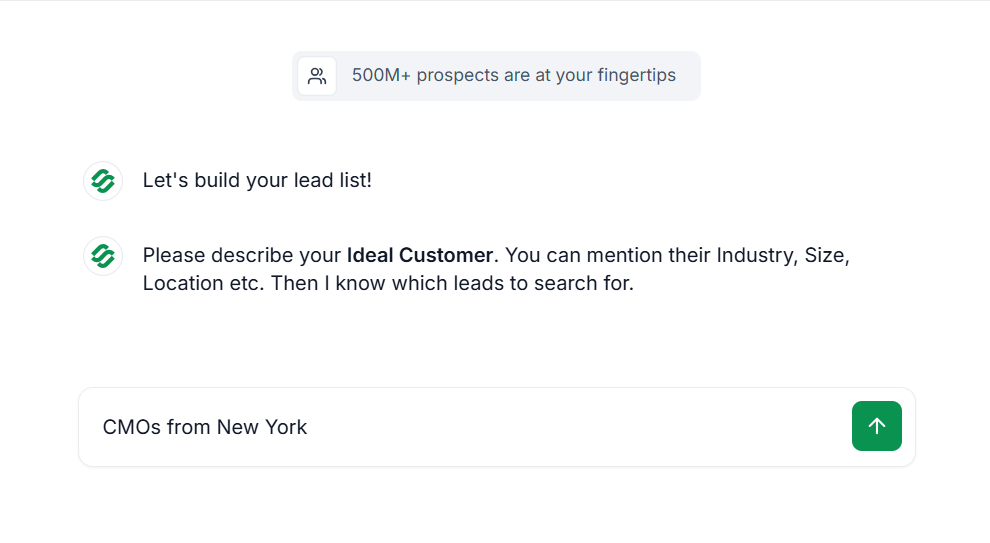
Task: Click the bold "Ideal Customer" text
Action: (x=419, y=255)
